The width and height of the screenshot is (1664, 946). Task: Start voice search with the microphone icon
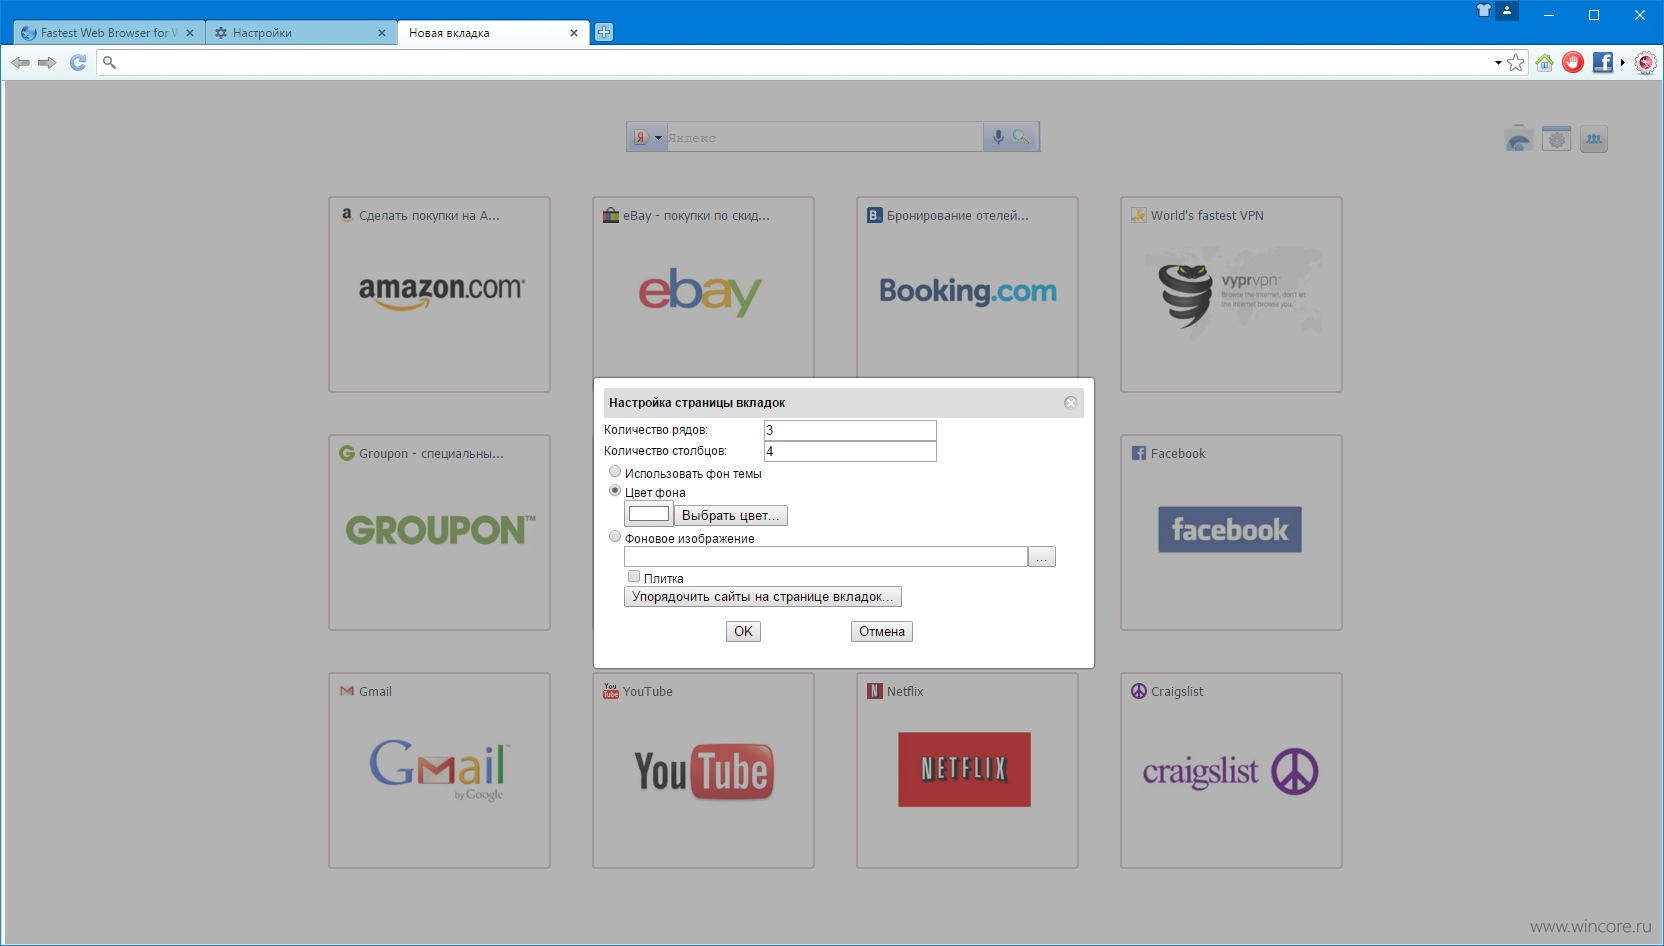click(997, 137)
